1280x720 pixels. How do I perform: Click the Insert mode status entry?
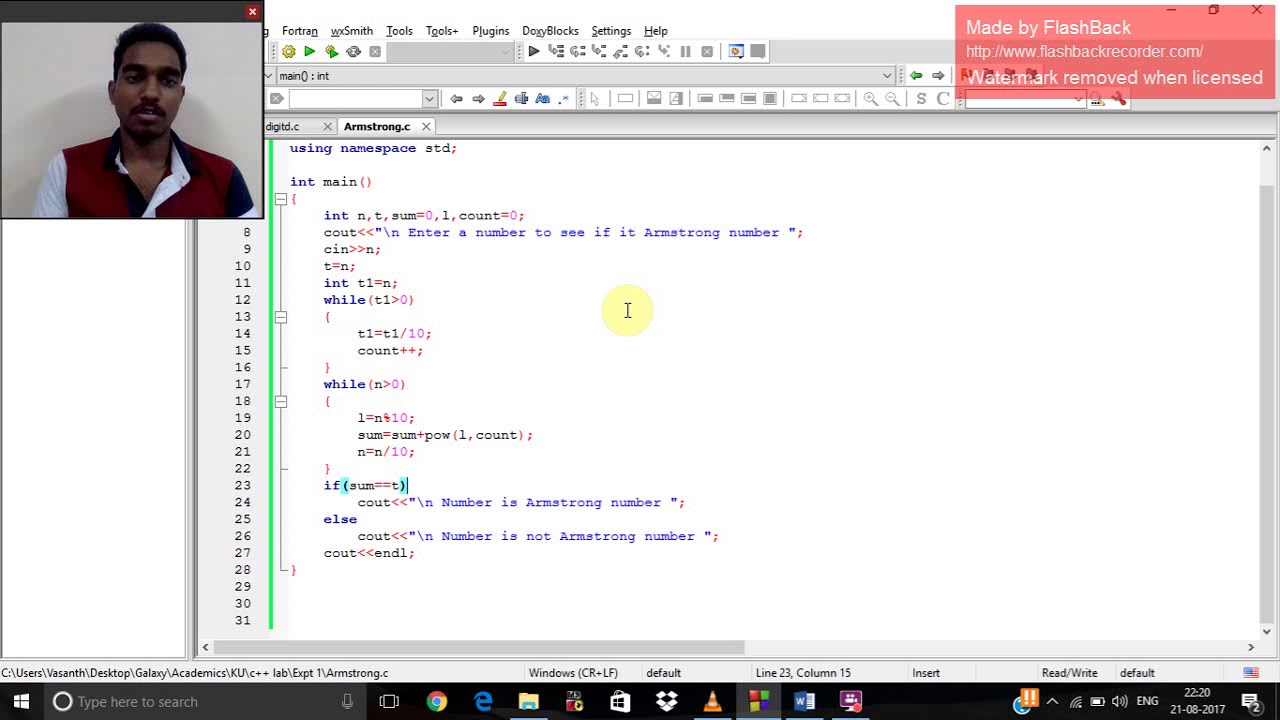926,673
